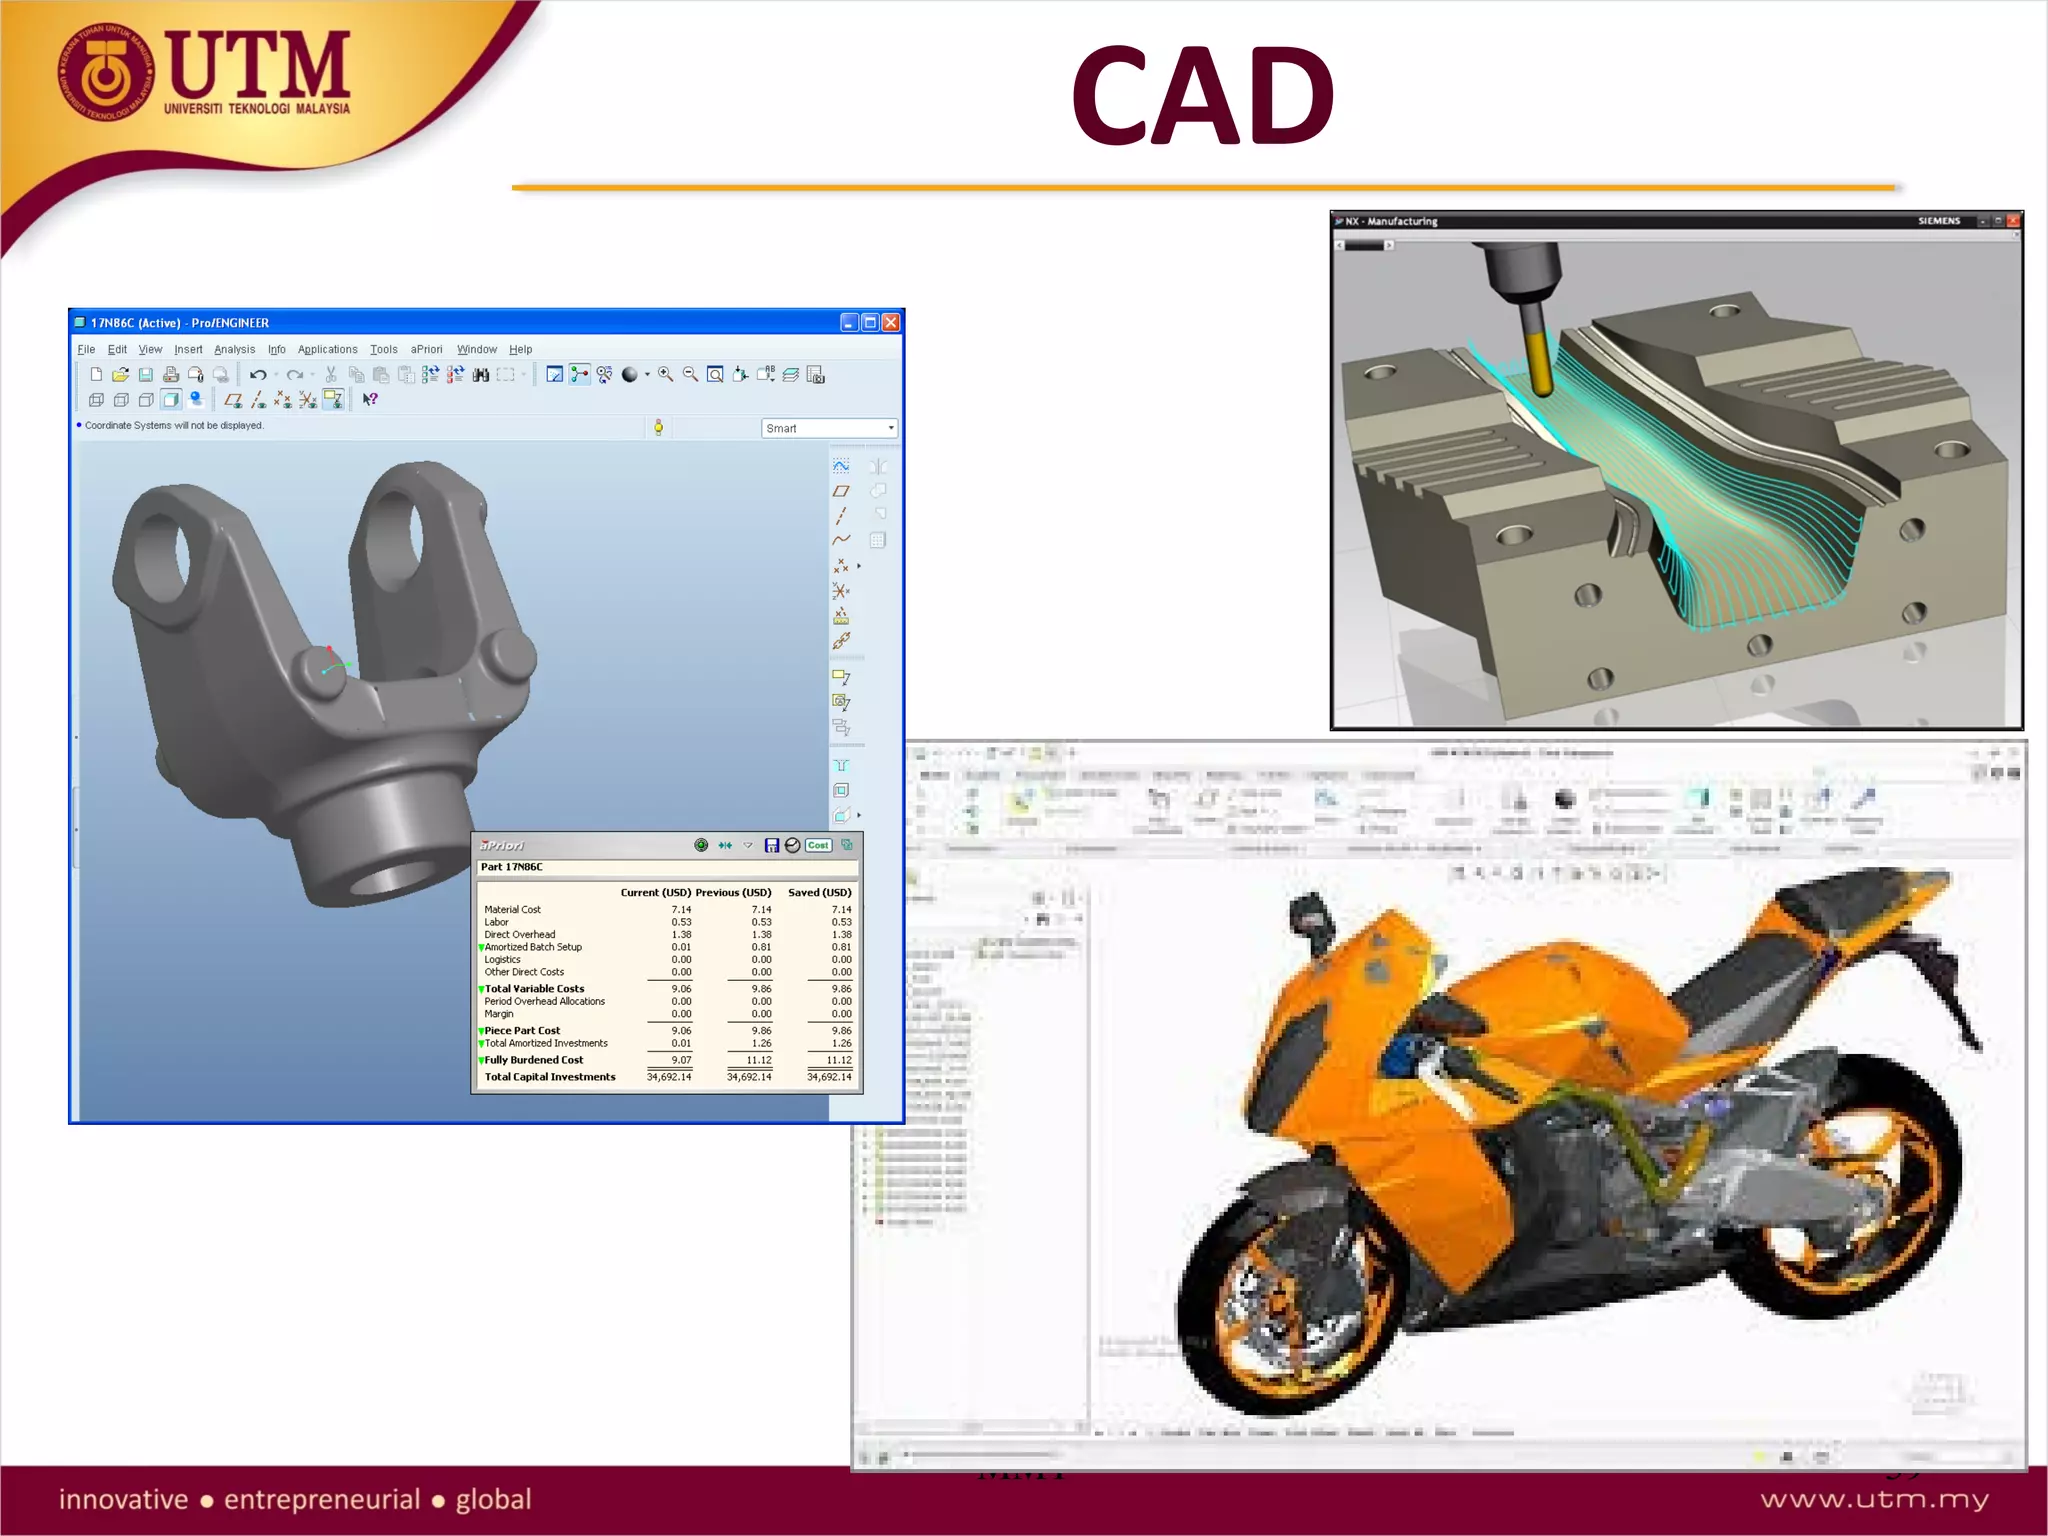
Task: Toggle datum axes display
Action: 258,400
